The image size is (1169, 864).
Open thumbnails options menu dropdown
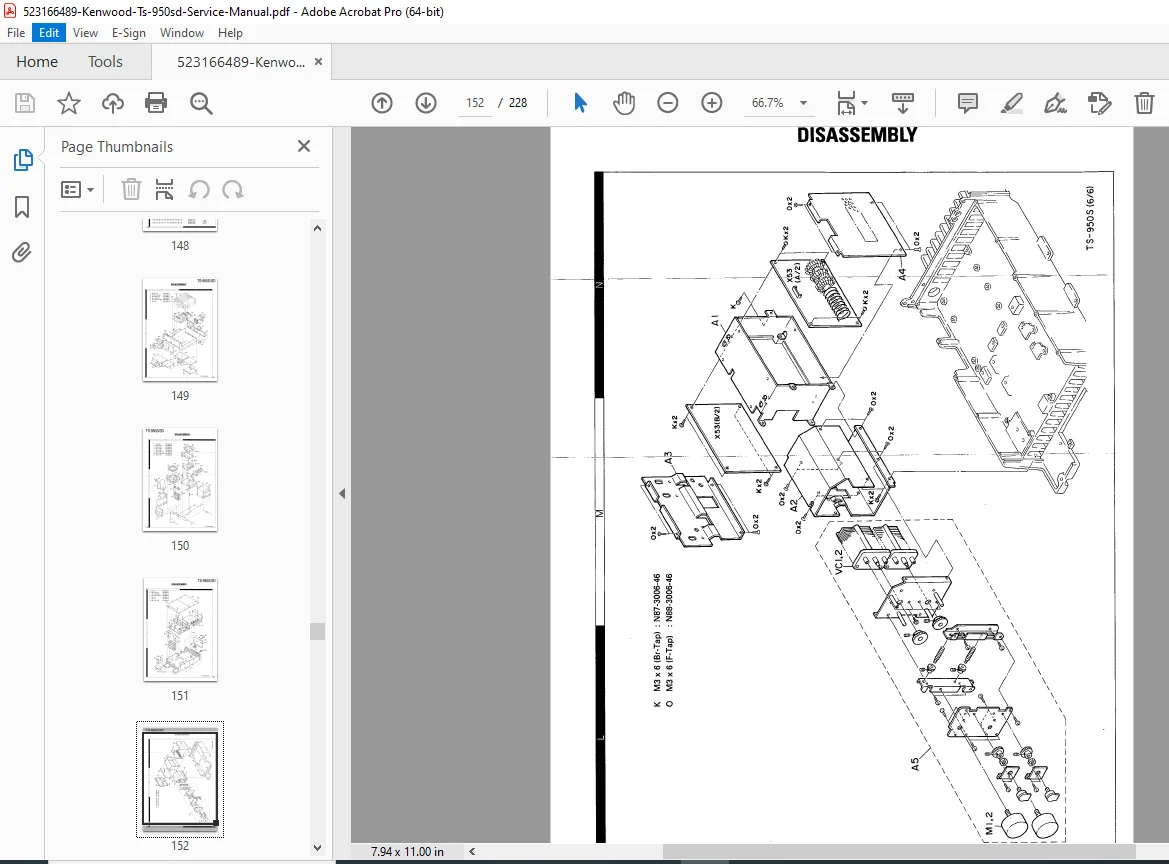click(x=78, y=190)
